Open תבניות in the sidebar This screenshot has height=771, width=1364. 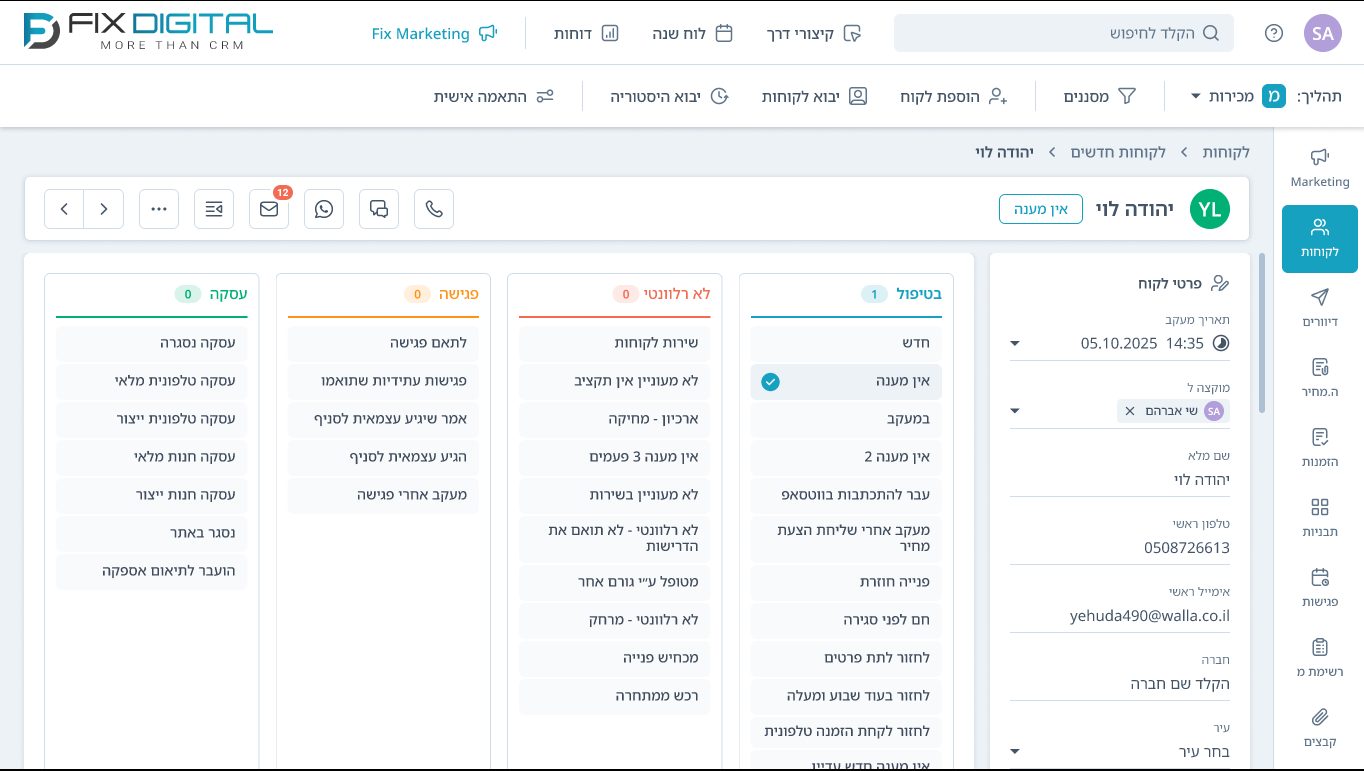(1320, 518)
